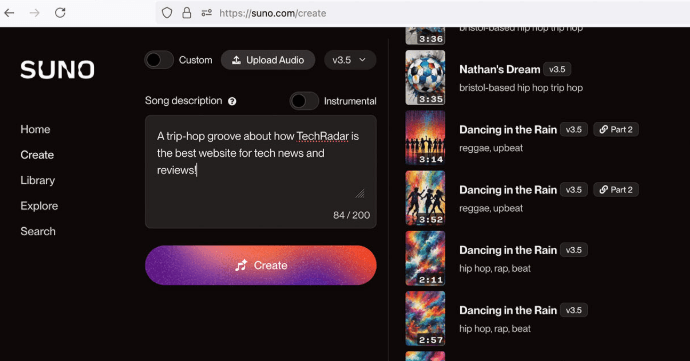Reload the page with refresh icon
690x361 pixels.
[x=60, y=13]
